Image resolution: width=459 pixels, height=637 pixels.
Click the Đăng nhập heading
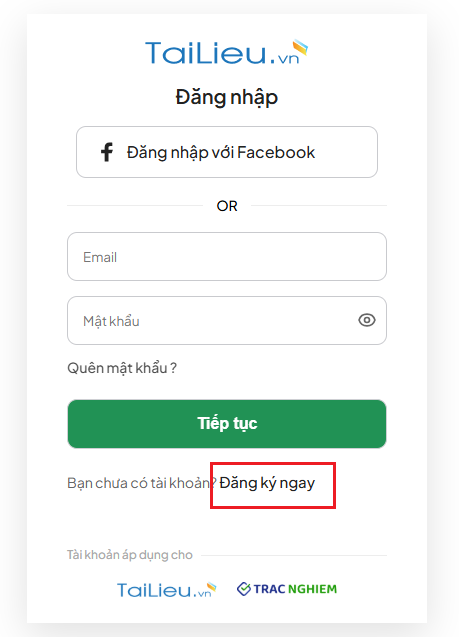pos(227,98)
